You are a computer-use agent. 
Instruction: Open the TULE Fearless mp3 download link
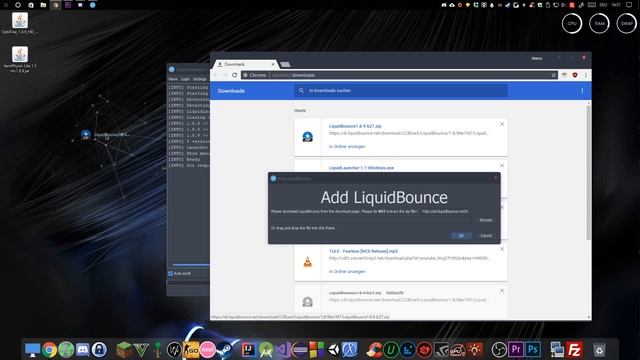pos(363,251)
